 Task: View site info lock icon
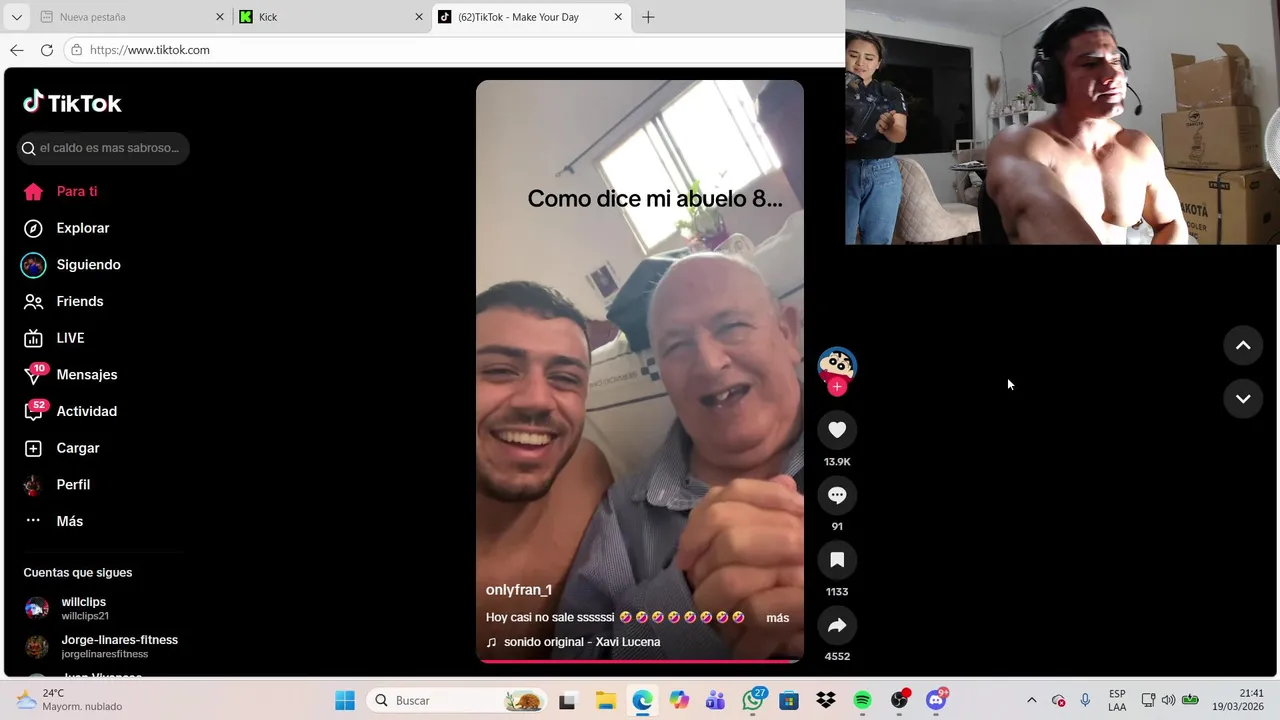tap(76, 50)
